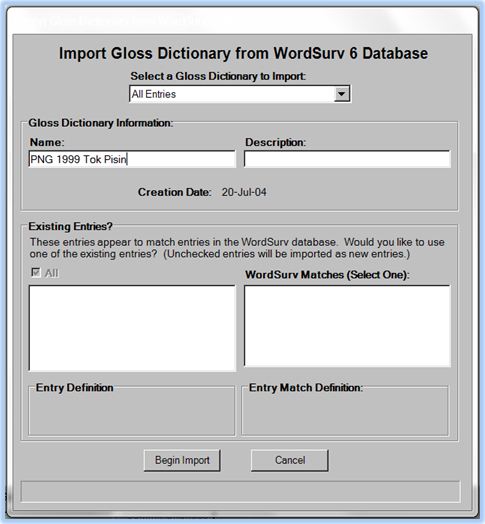Click the creation date value 20-Jul-04

click(x=244, y=192)
